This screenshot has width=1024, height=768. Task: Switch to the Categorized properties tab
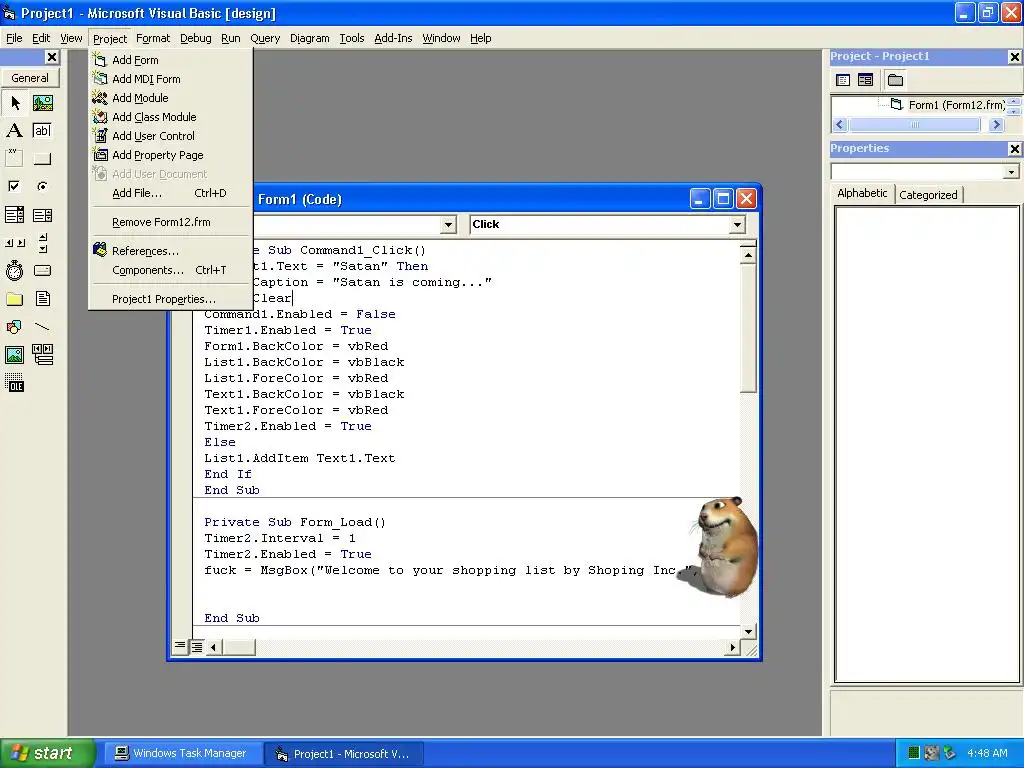pyautogui.click(x=928, y=195)
